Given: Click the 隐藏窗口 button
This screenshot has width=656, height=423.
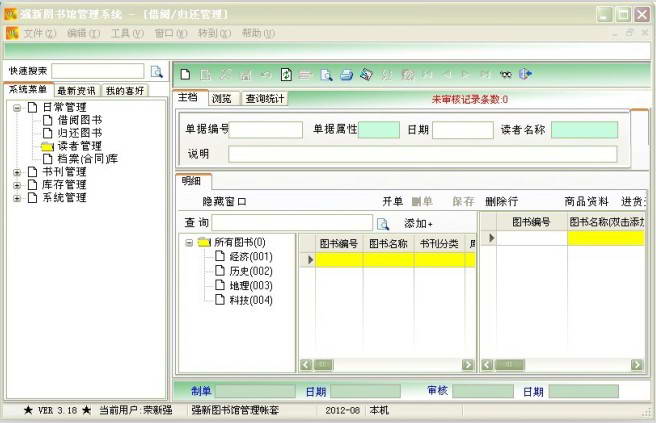Looking at the screenshot, I should [x=224, y=202].
